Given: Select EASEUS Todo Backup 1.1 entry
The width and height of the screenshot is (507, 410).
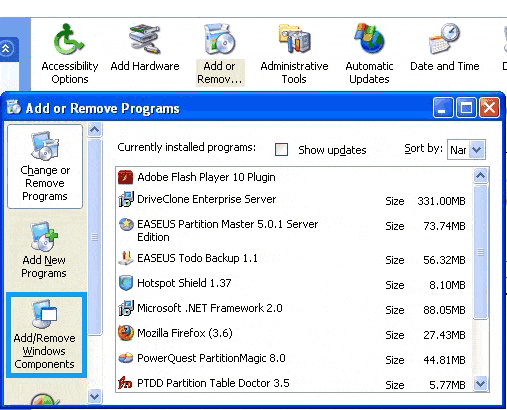Looking at the screenshot, I should click(x=294, y=258).
